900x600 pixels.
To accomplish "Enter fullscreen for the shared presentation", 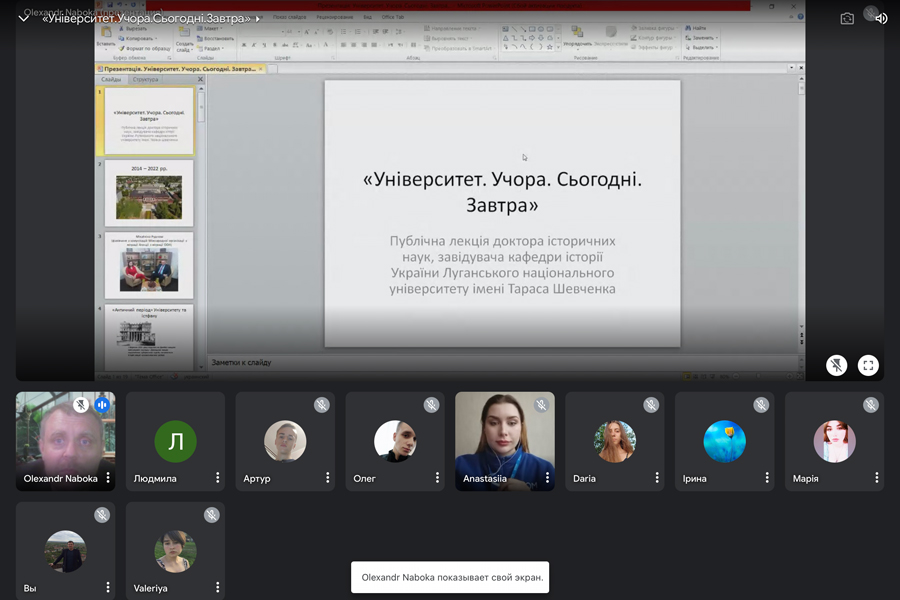I will click(867, 365).
